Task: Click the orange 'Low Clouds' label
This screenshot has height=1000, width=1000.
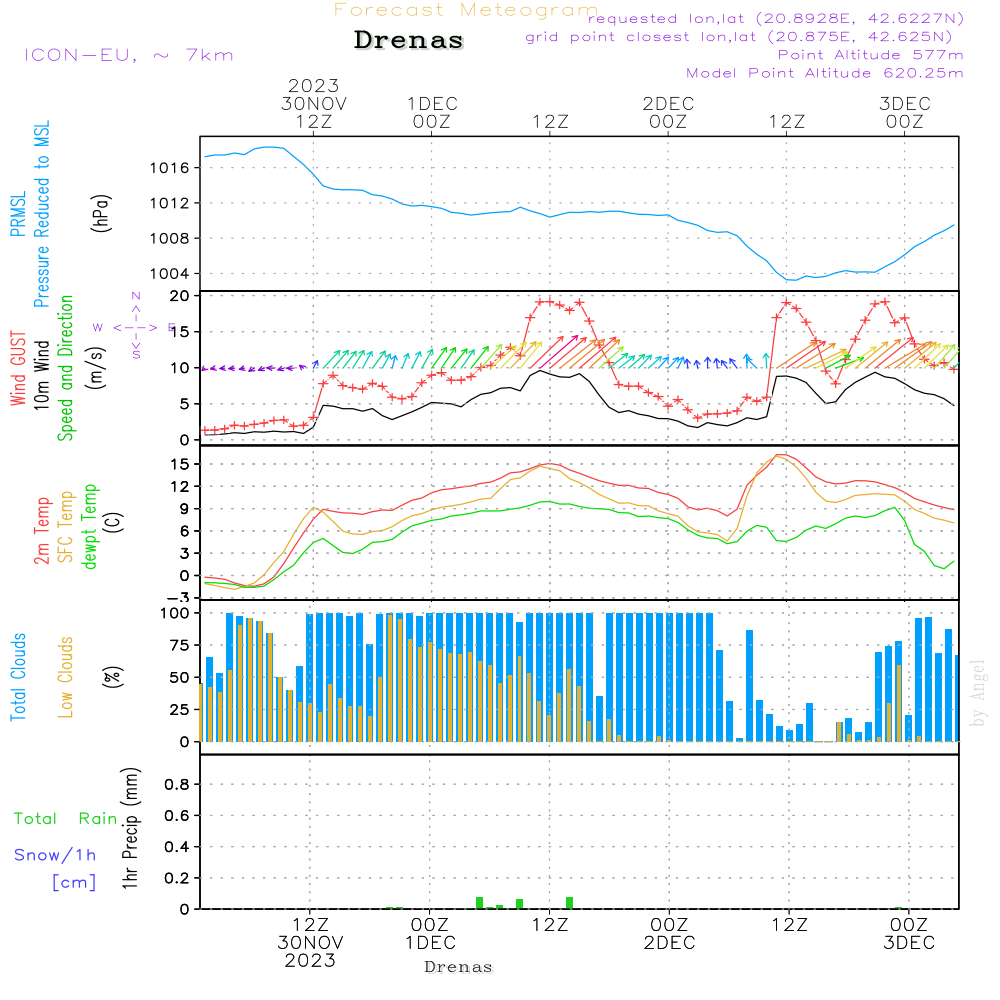Action: click(66, 677)
